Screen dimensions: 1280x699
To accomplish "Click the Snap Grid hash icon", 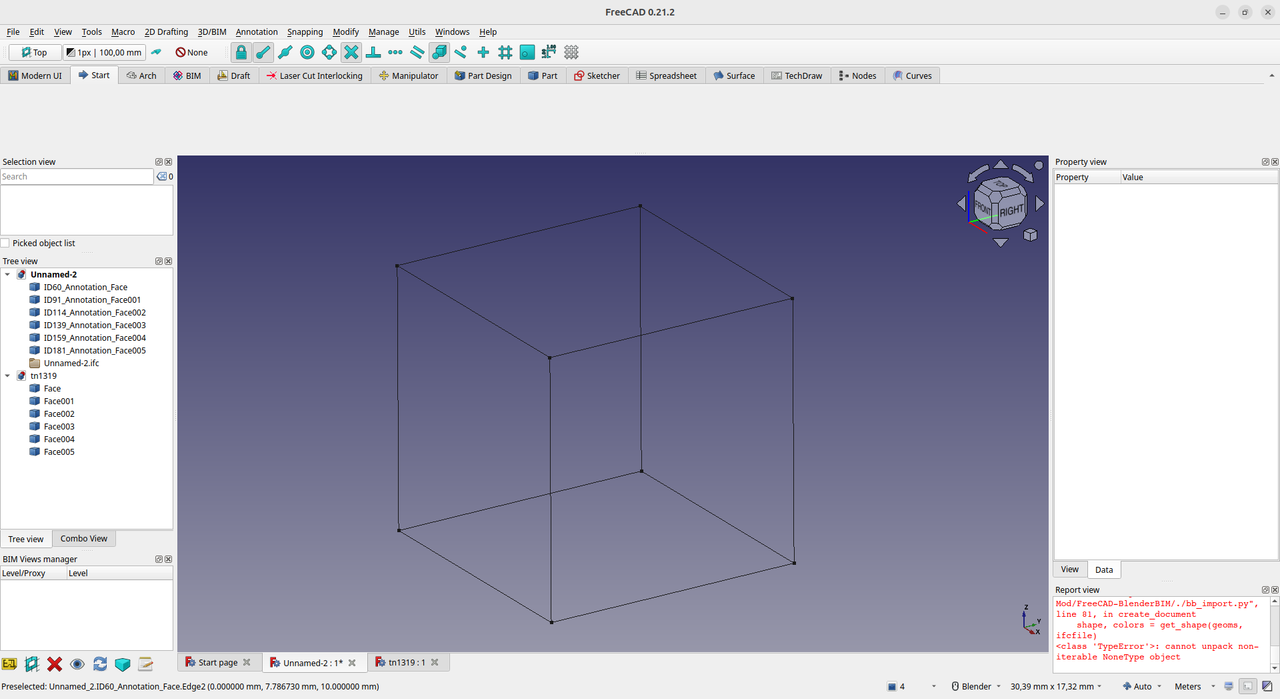I will point(505,52).
